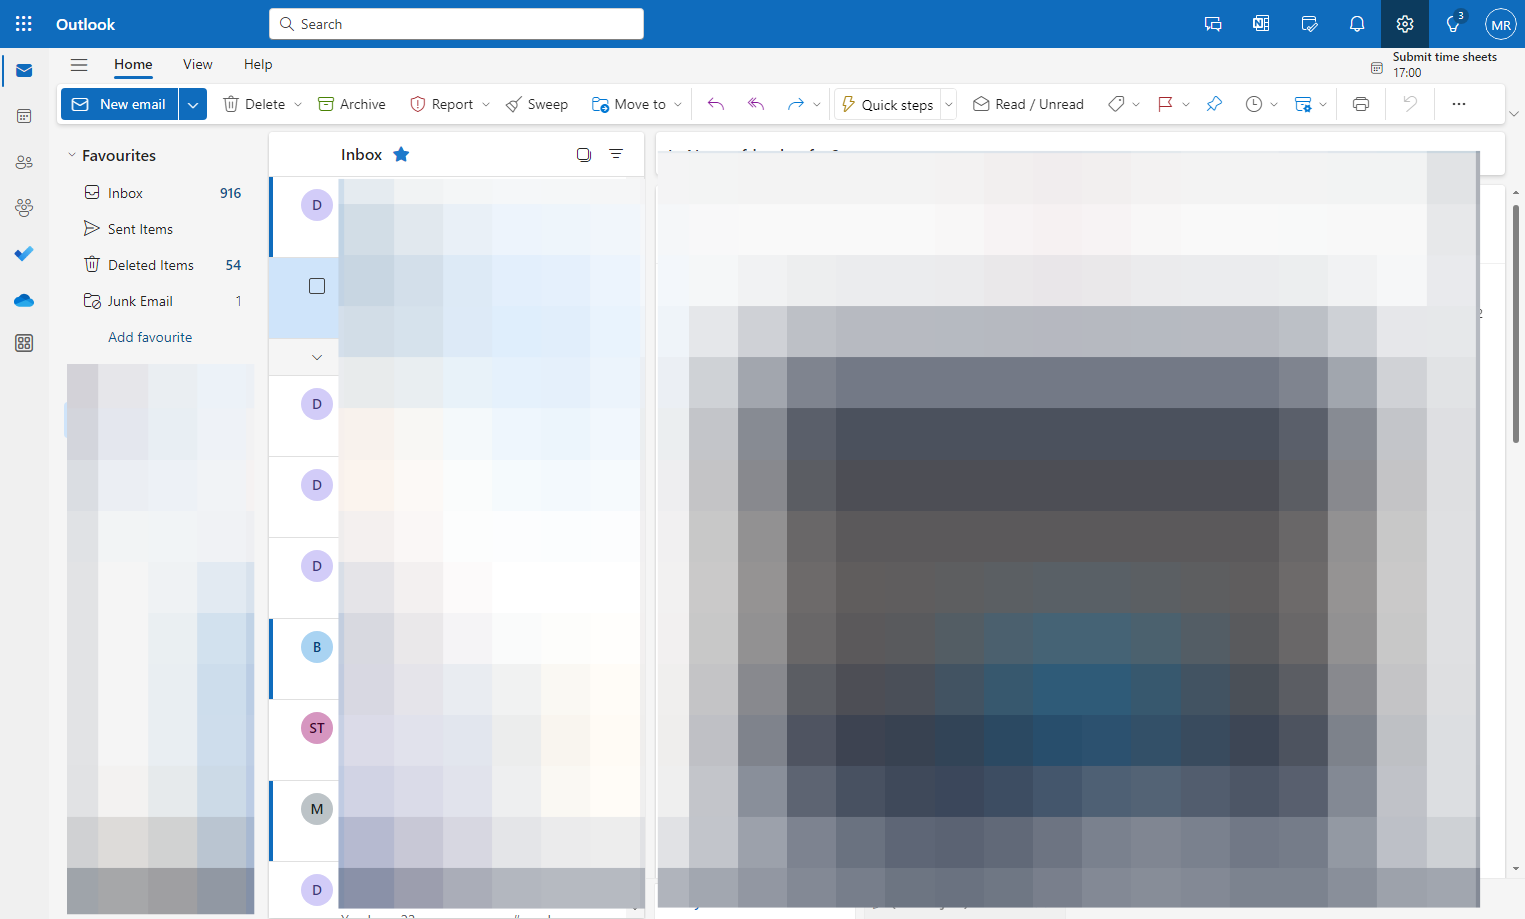1525x919 pixels.
Task: Click the Search box
Action: [456, 24]
